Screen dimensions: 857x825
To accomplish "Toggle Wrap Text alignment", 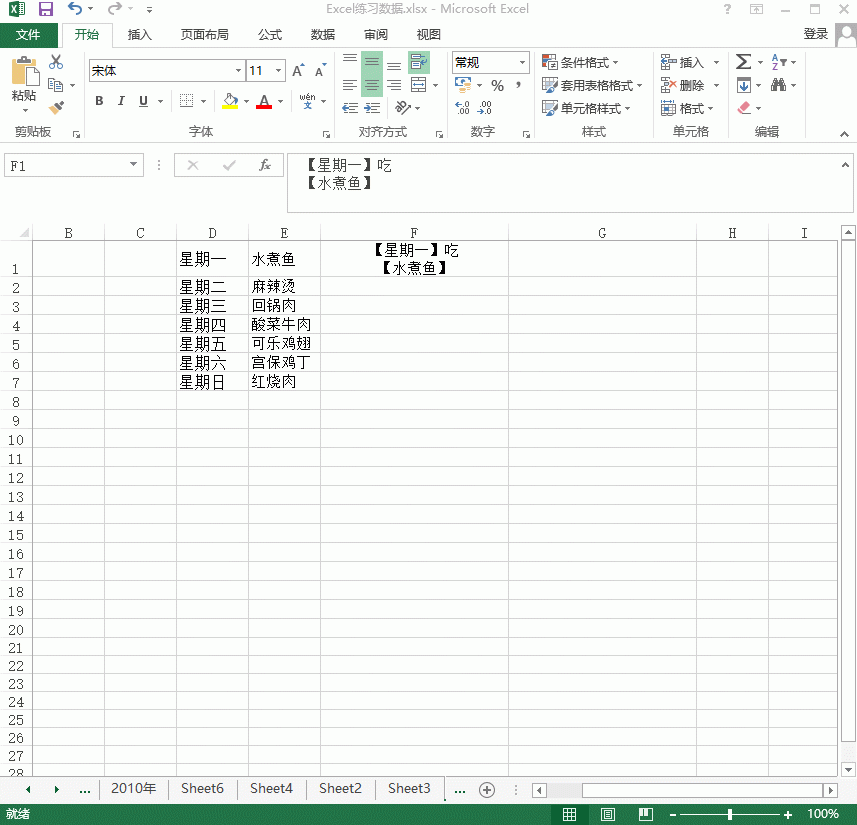I will tap(418, 62).
